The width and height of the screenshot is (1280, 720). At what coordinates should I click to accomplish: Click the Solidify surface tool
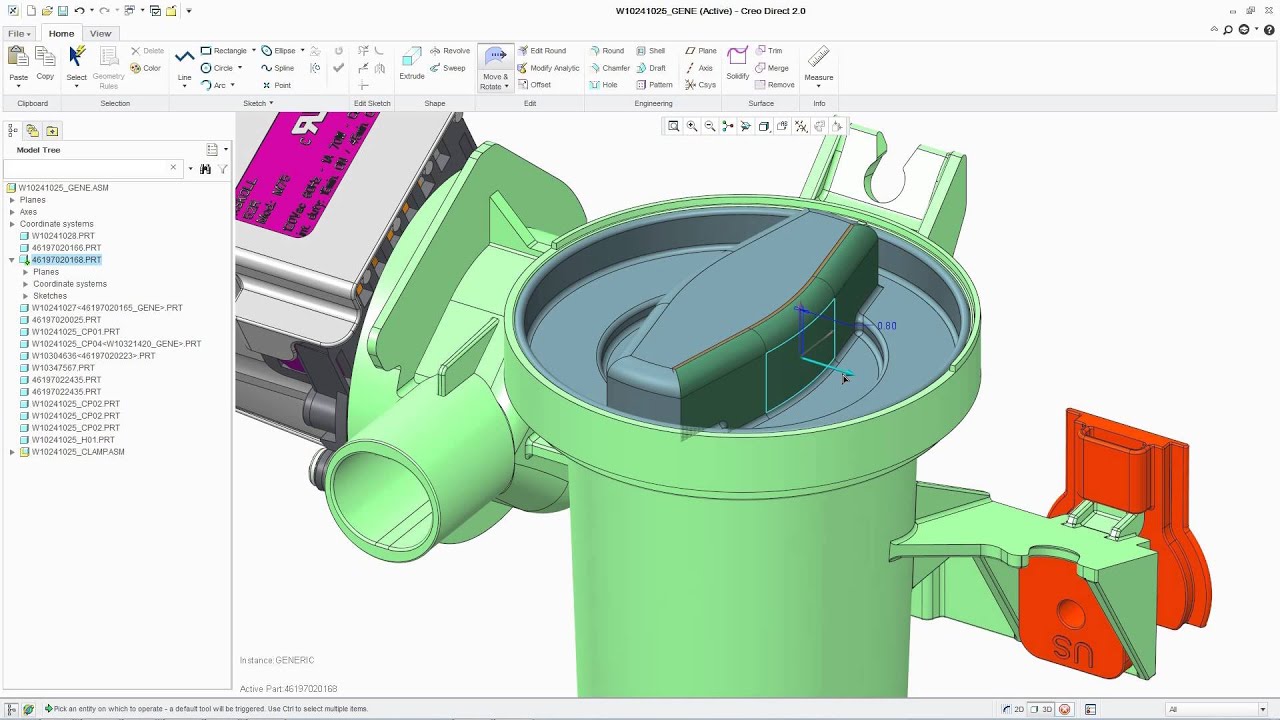(738, 63)
